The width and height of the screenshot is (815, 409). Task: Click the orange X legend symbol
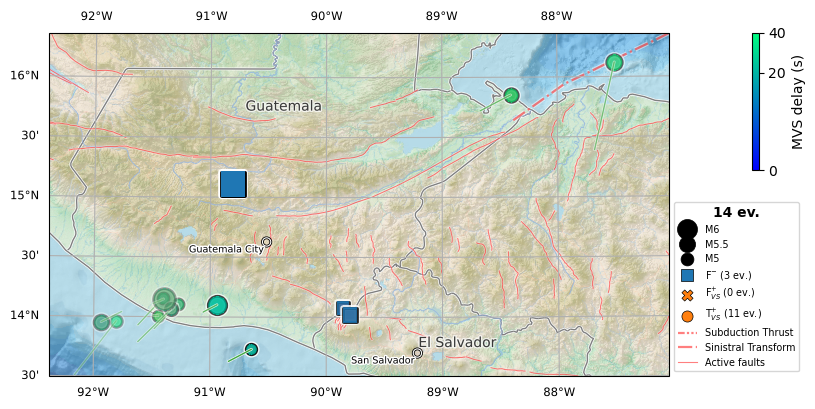pyautogui.click(x=687, y=295)
